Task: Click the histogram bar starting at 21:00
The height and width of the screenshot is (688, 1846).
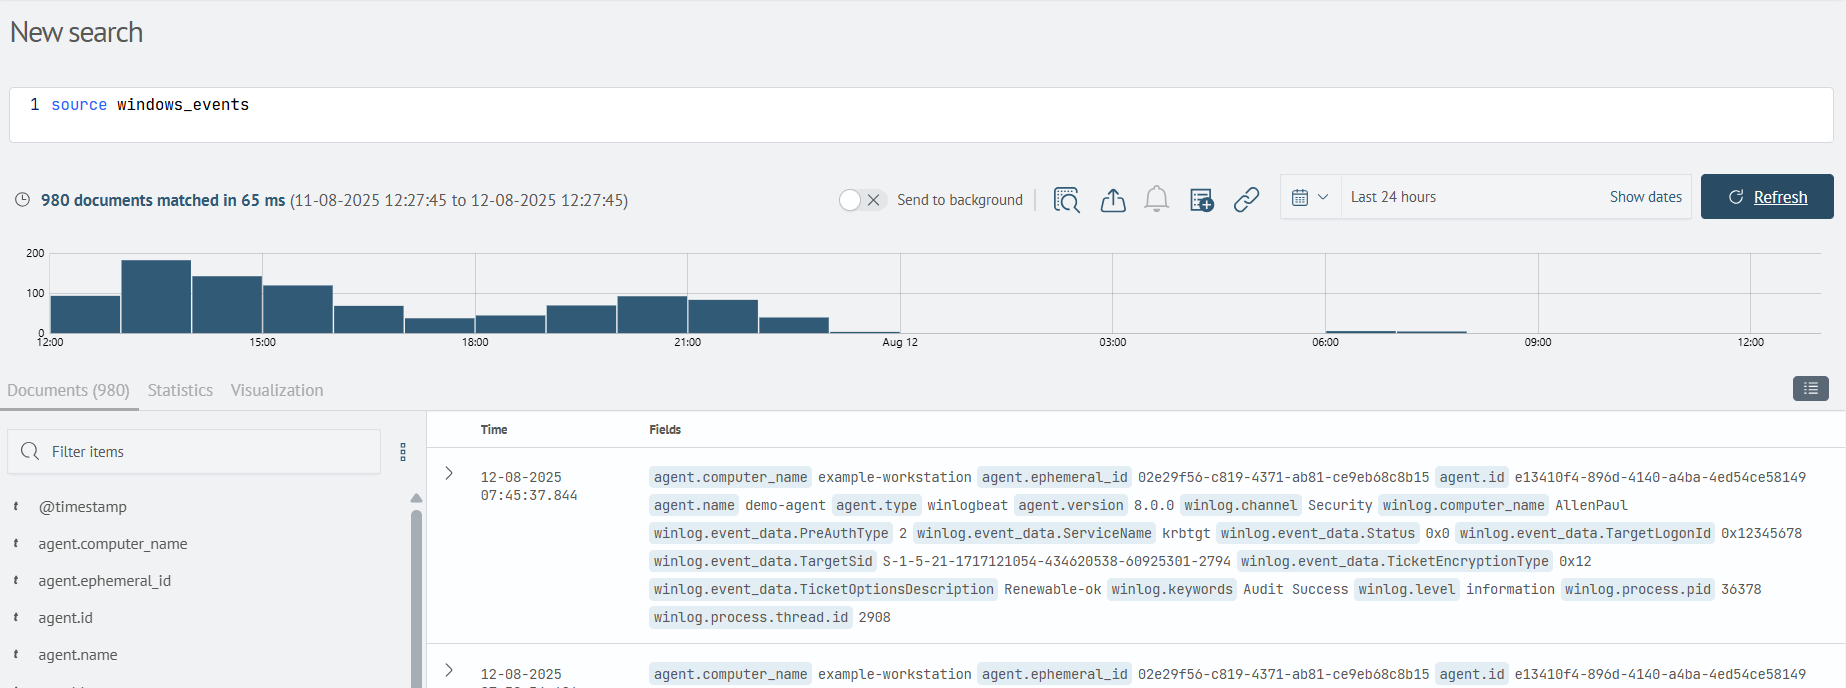Action: click(x=723, y=316)
